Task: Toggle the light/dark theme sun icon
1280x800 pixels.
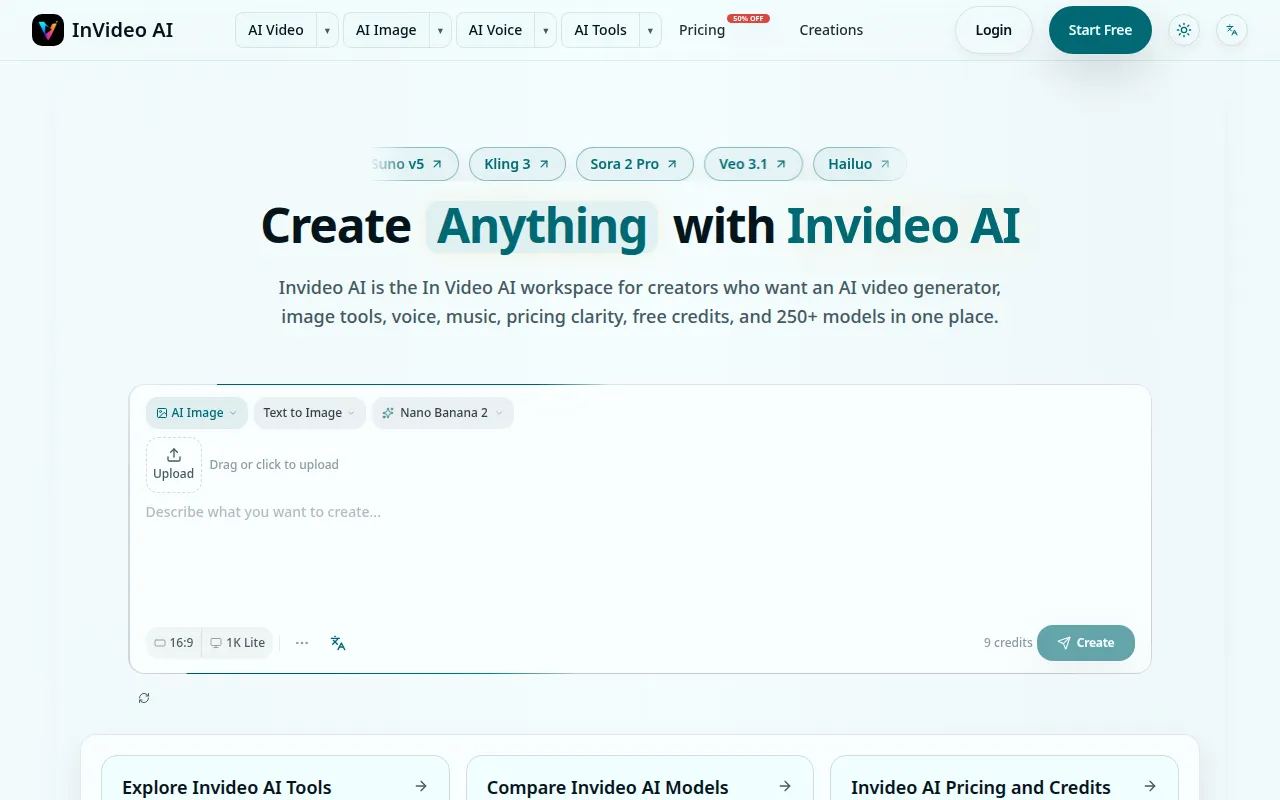Action: point(1184,30)
